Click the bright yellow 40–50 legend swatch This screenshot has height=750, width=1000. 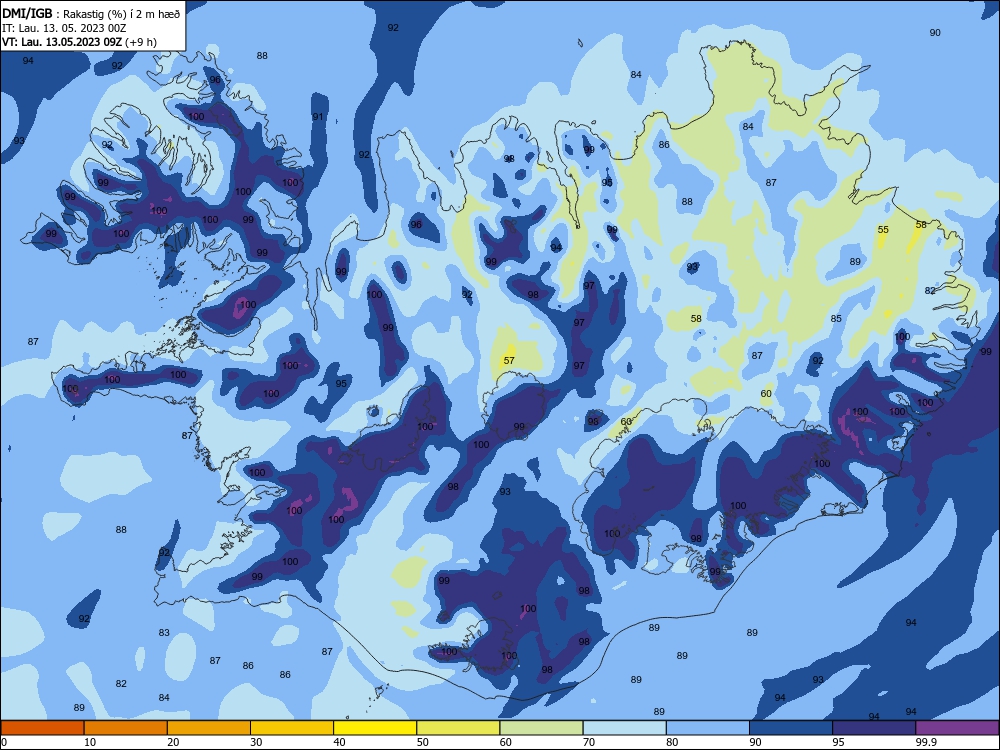375,728
